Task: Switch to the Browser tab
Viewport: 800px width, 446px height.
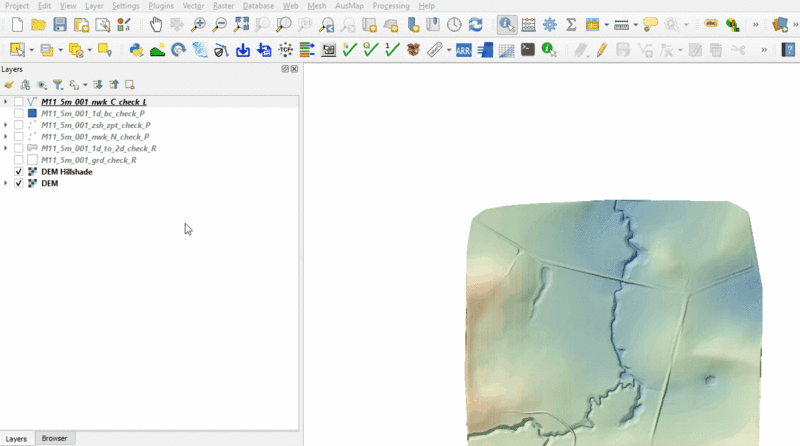Action: (54, 439)
